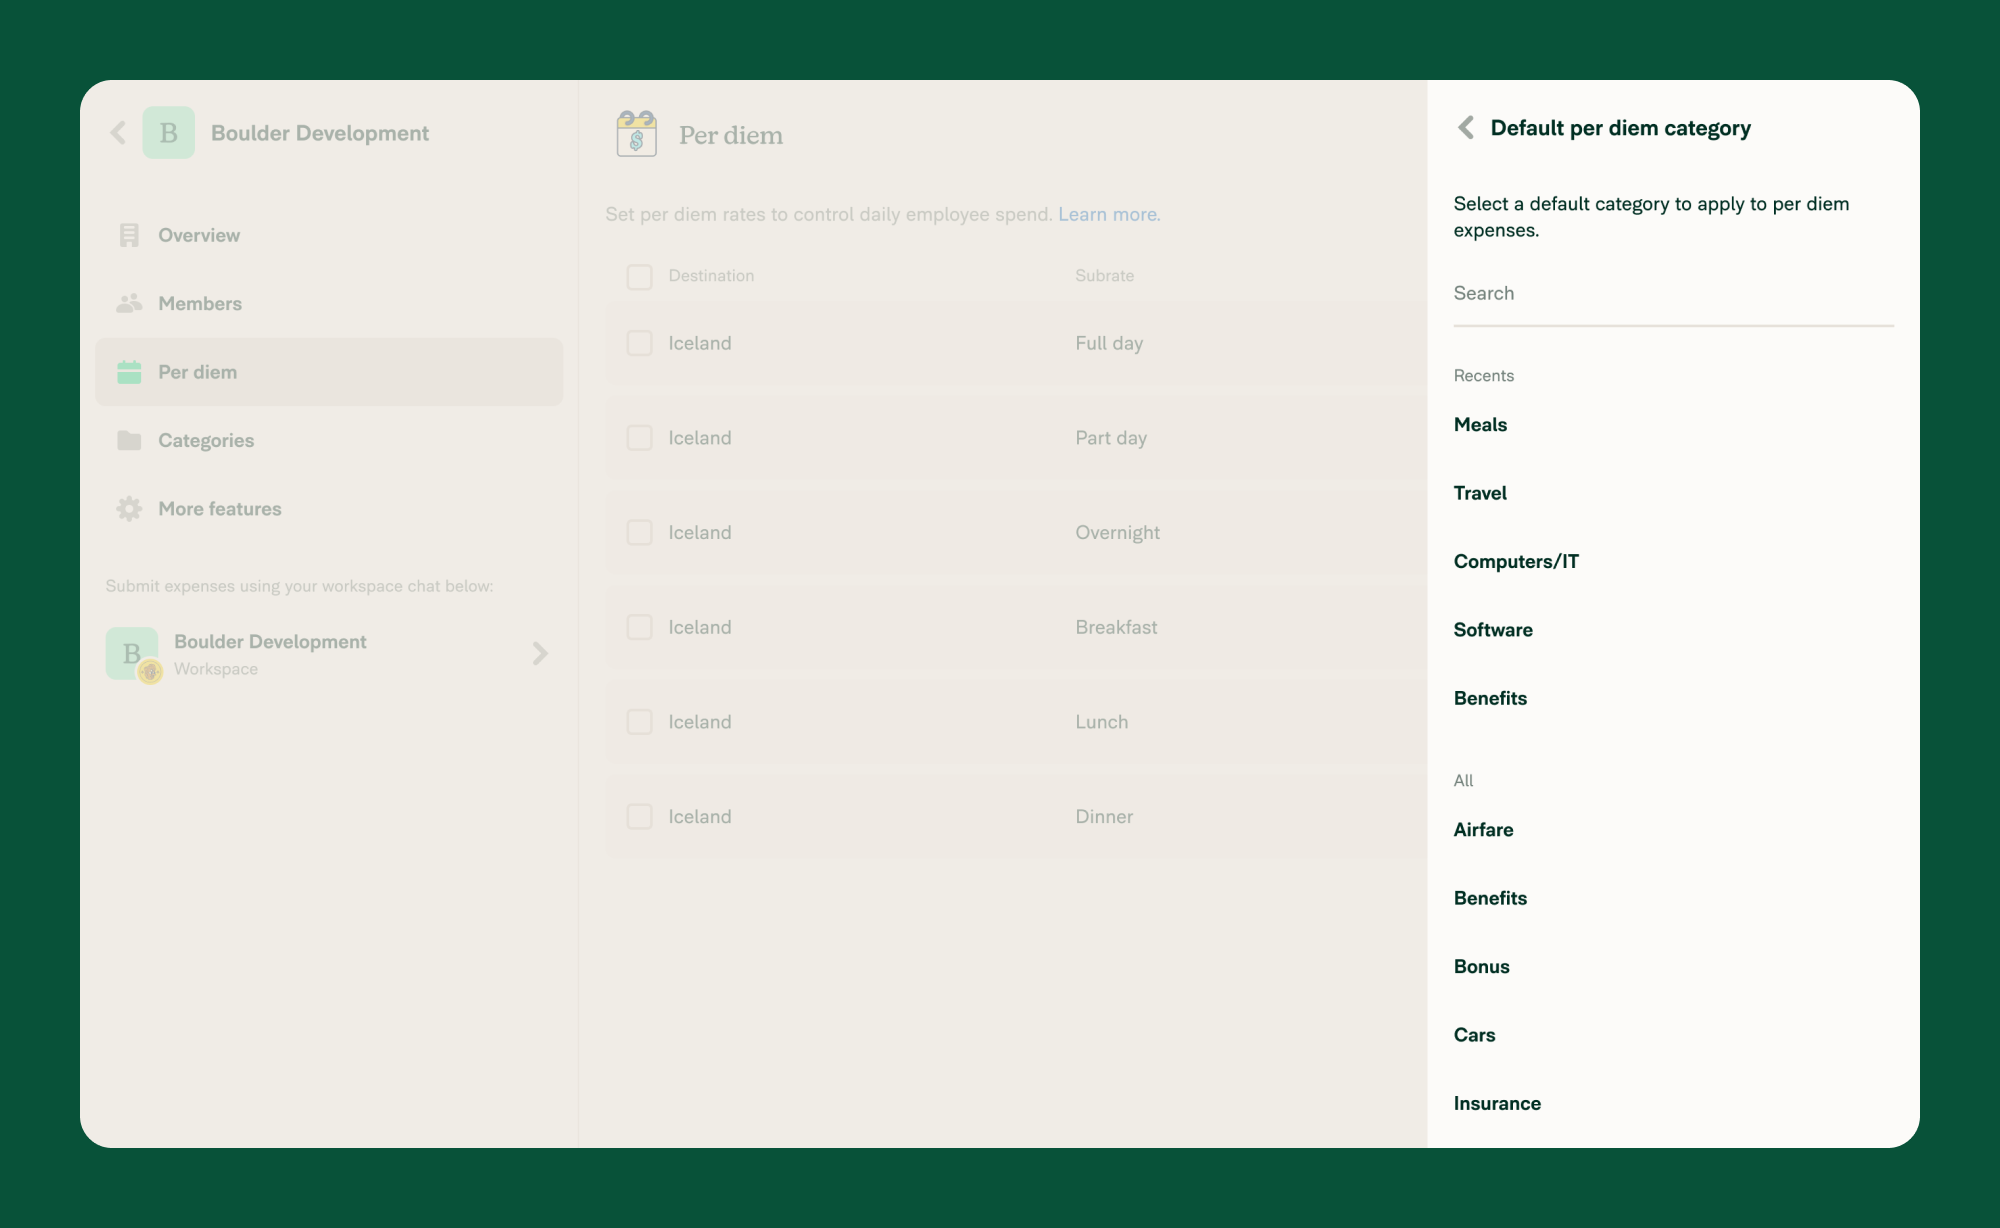Toggle the Iceland Full day checkbox

coord(640,343)
